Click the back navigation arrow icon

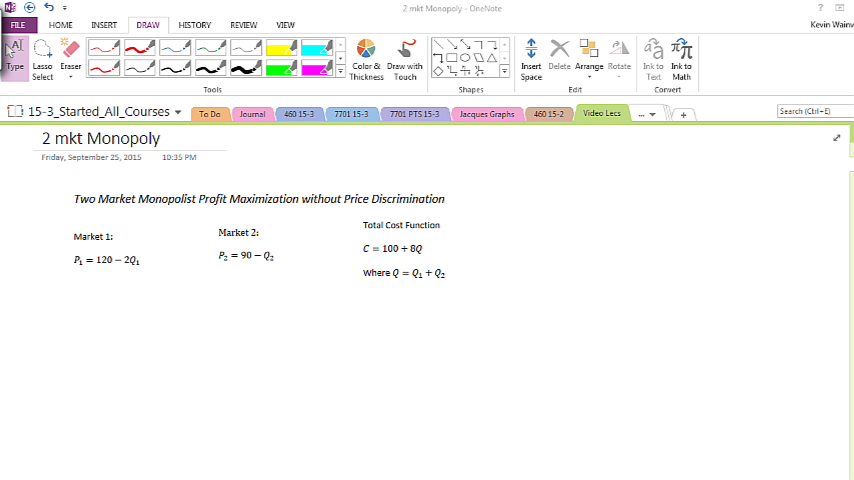30,7
